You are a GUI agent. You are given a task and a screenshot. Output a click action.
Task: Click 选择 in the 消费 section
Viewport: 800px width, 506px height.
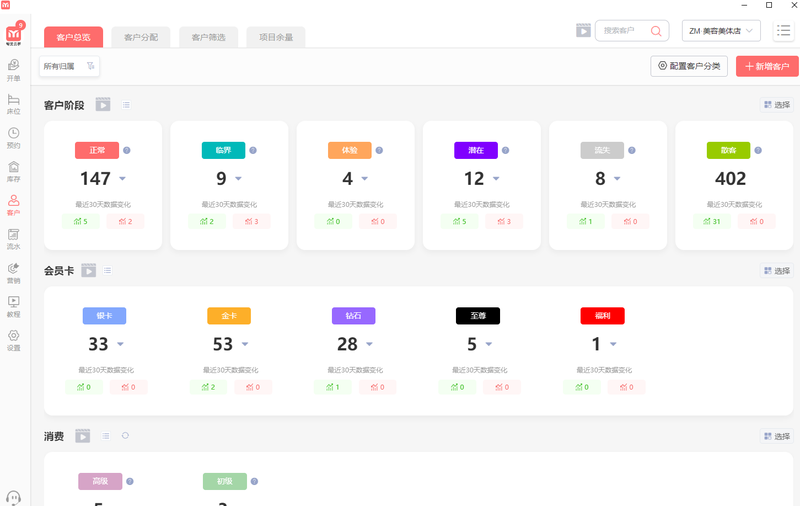[777, 436]
